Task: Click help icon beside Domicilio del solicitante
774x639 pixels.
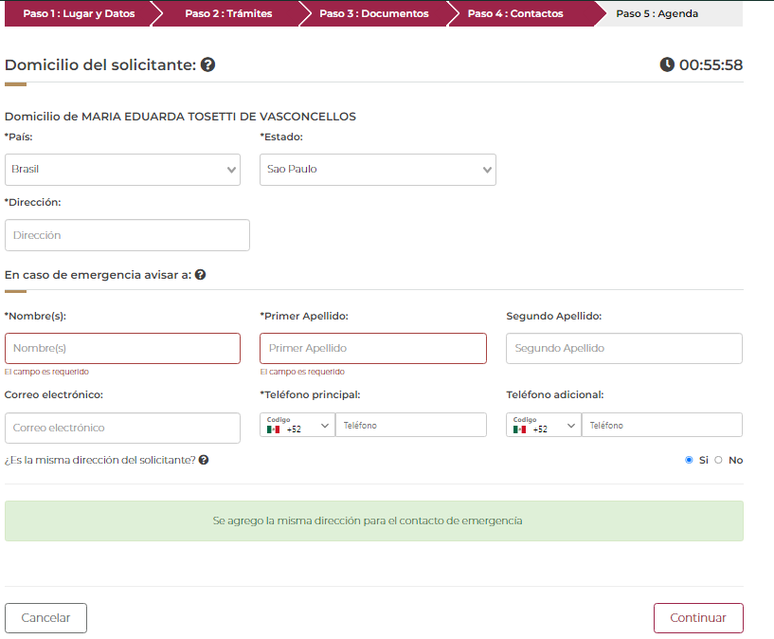Action: [208, 65]
